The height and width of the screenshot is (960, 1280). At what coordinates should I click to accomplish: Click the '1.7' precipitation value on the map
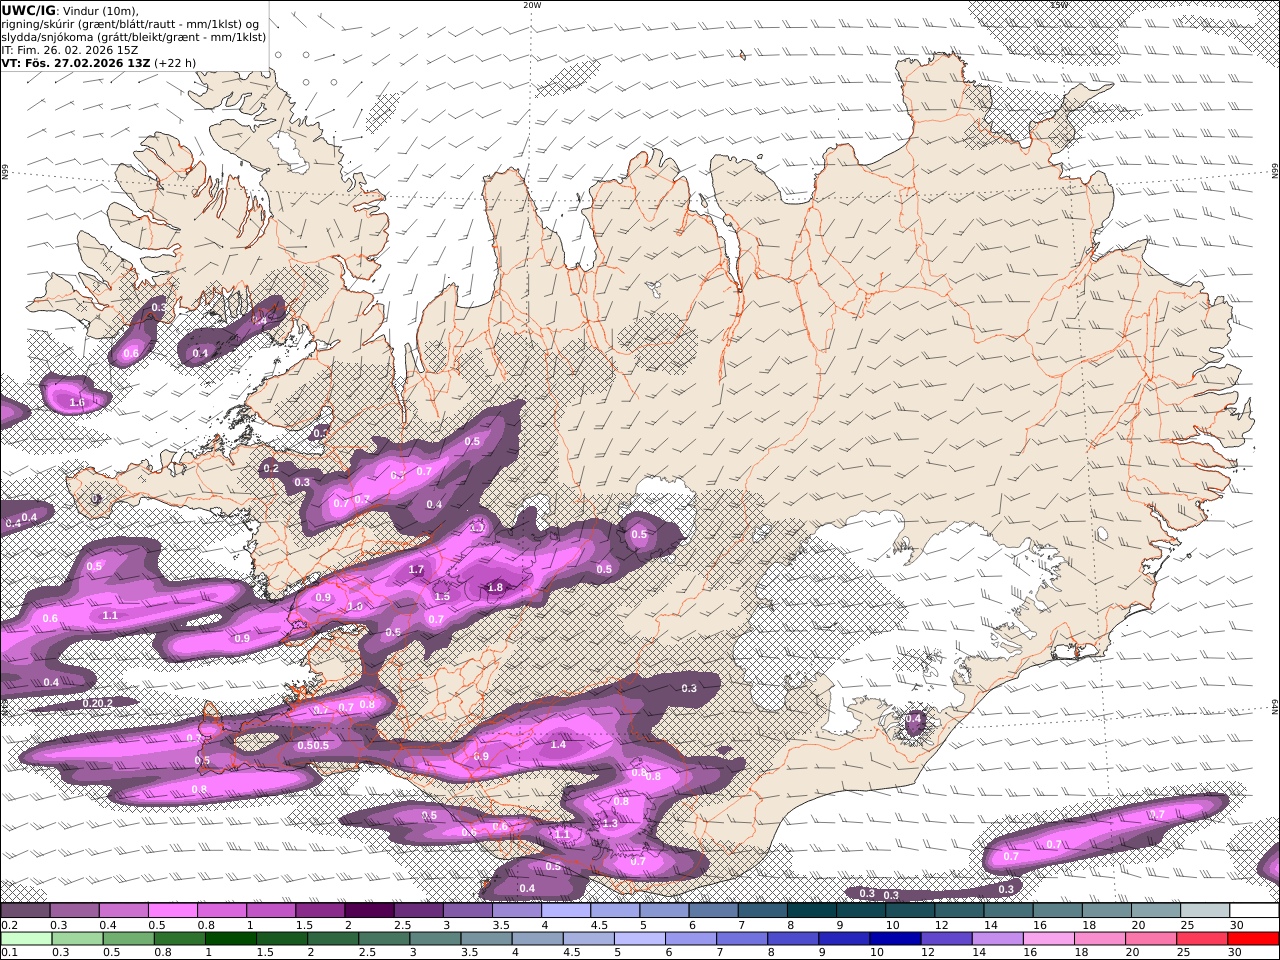[x=417, y=570]
